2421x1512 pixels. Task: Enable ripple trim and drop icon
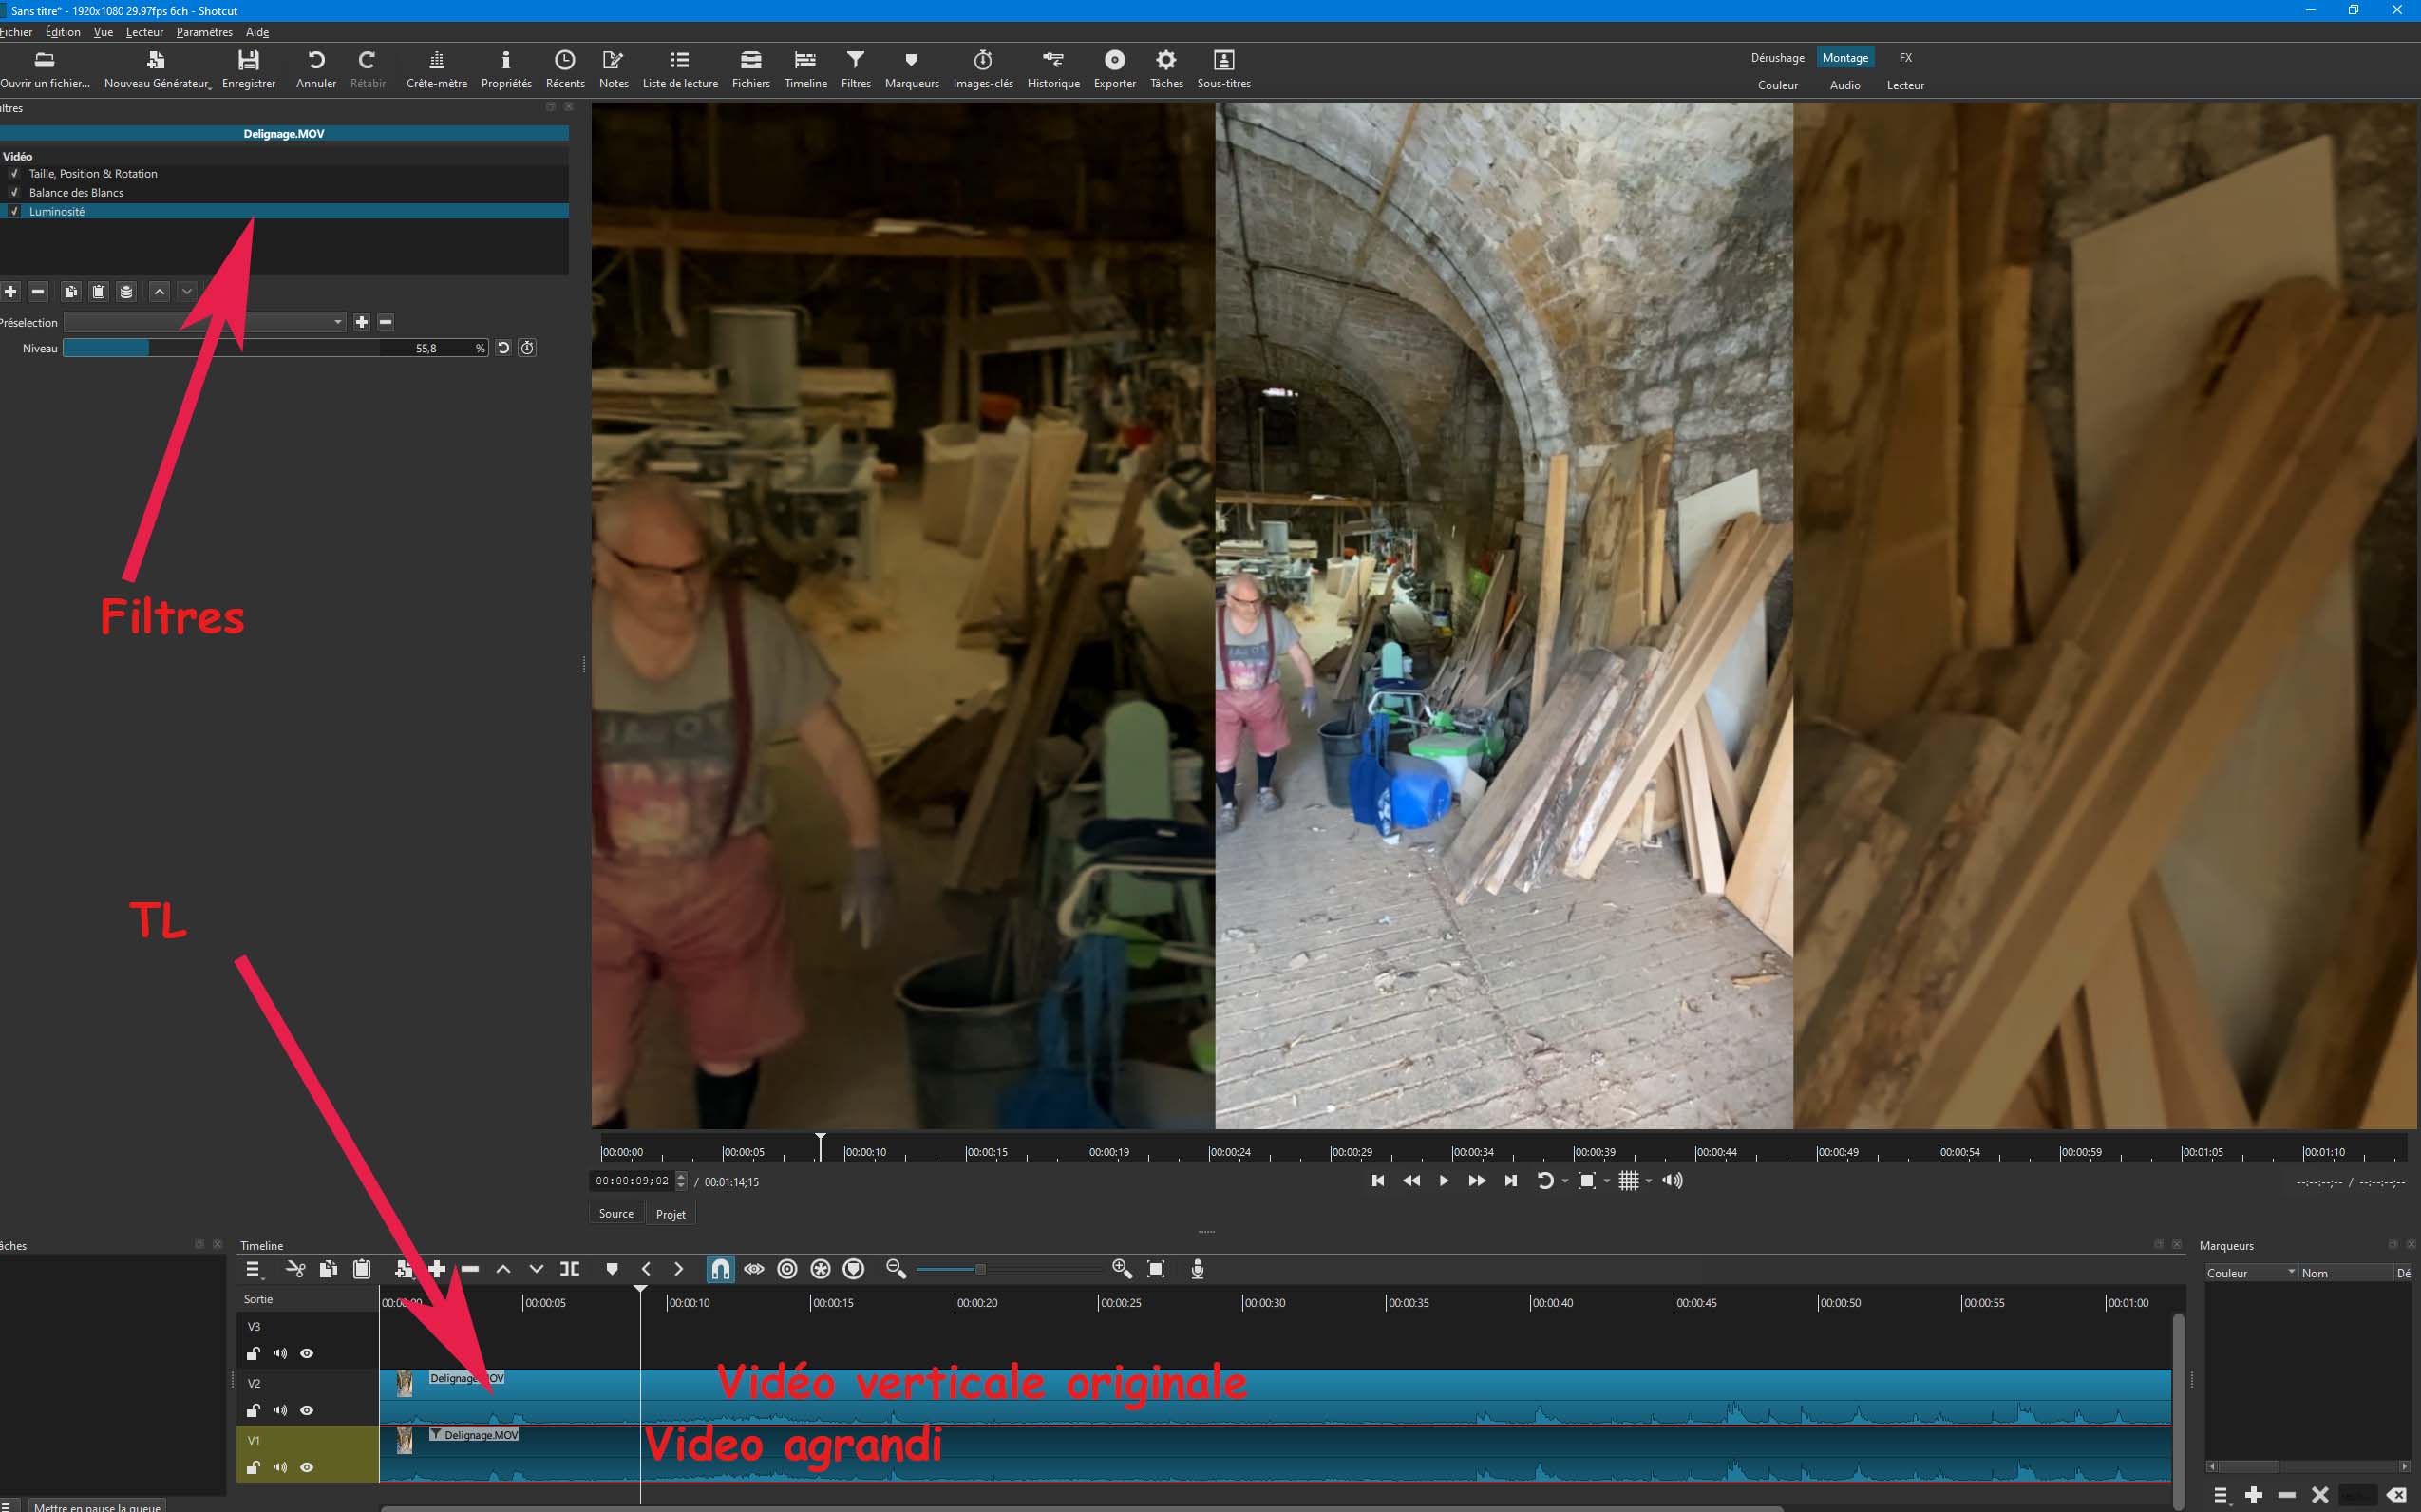click(x=787, y=1269)
